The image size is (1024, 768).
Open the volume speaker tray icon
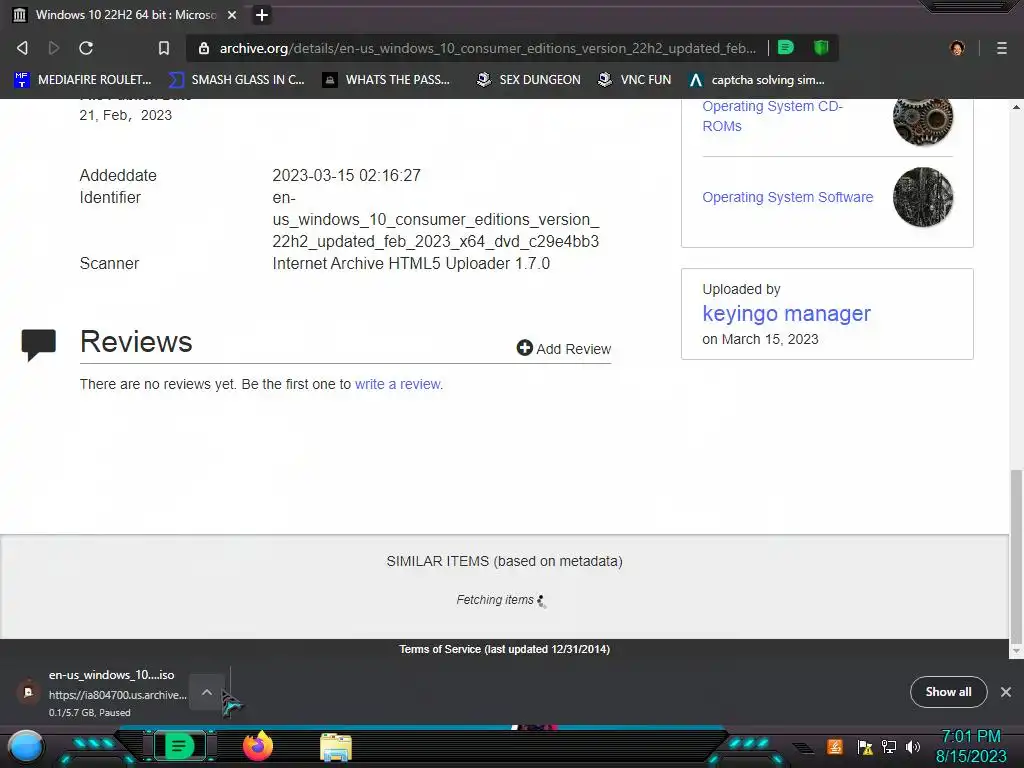(912, 746)
